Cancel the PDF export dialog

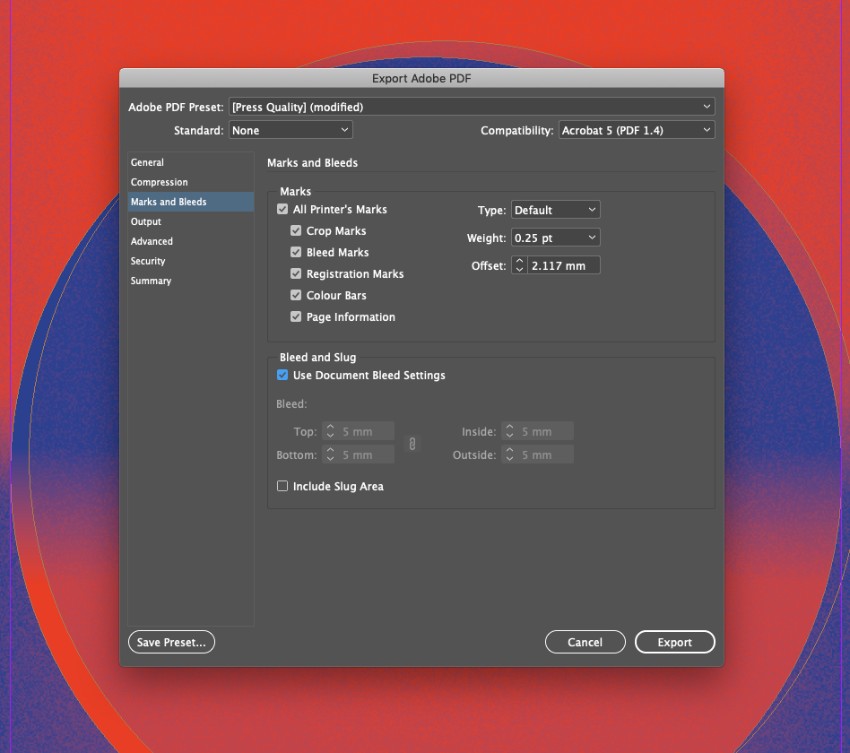[585, 642]
